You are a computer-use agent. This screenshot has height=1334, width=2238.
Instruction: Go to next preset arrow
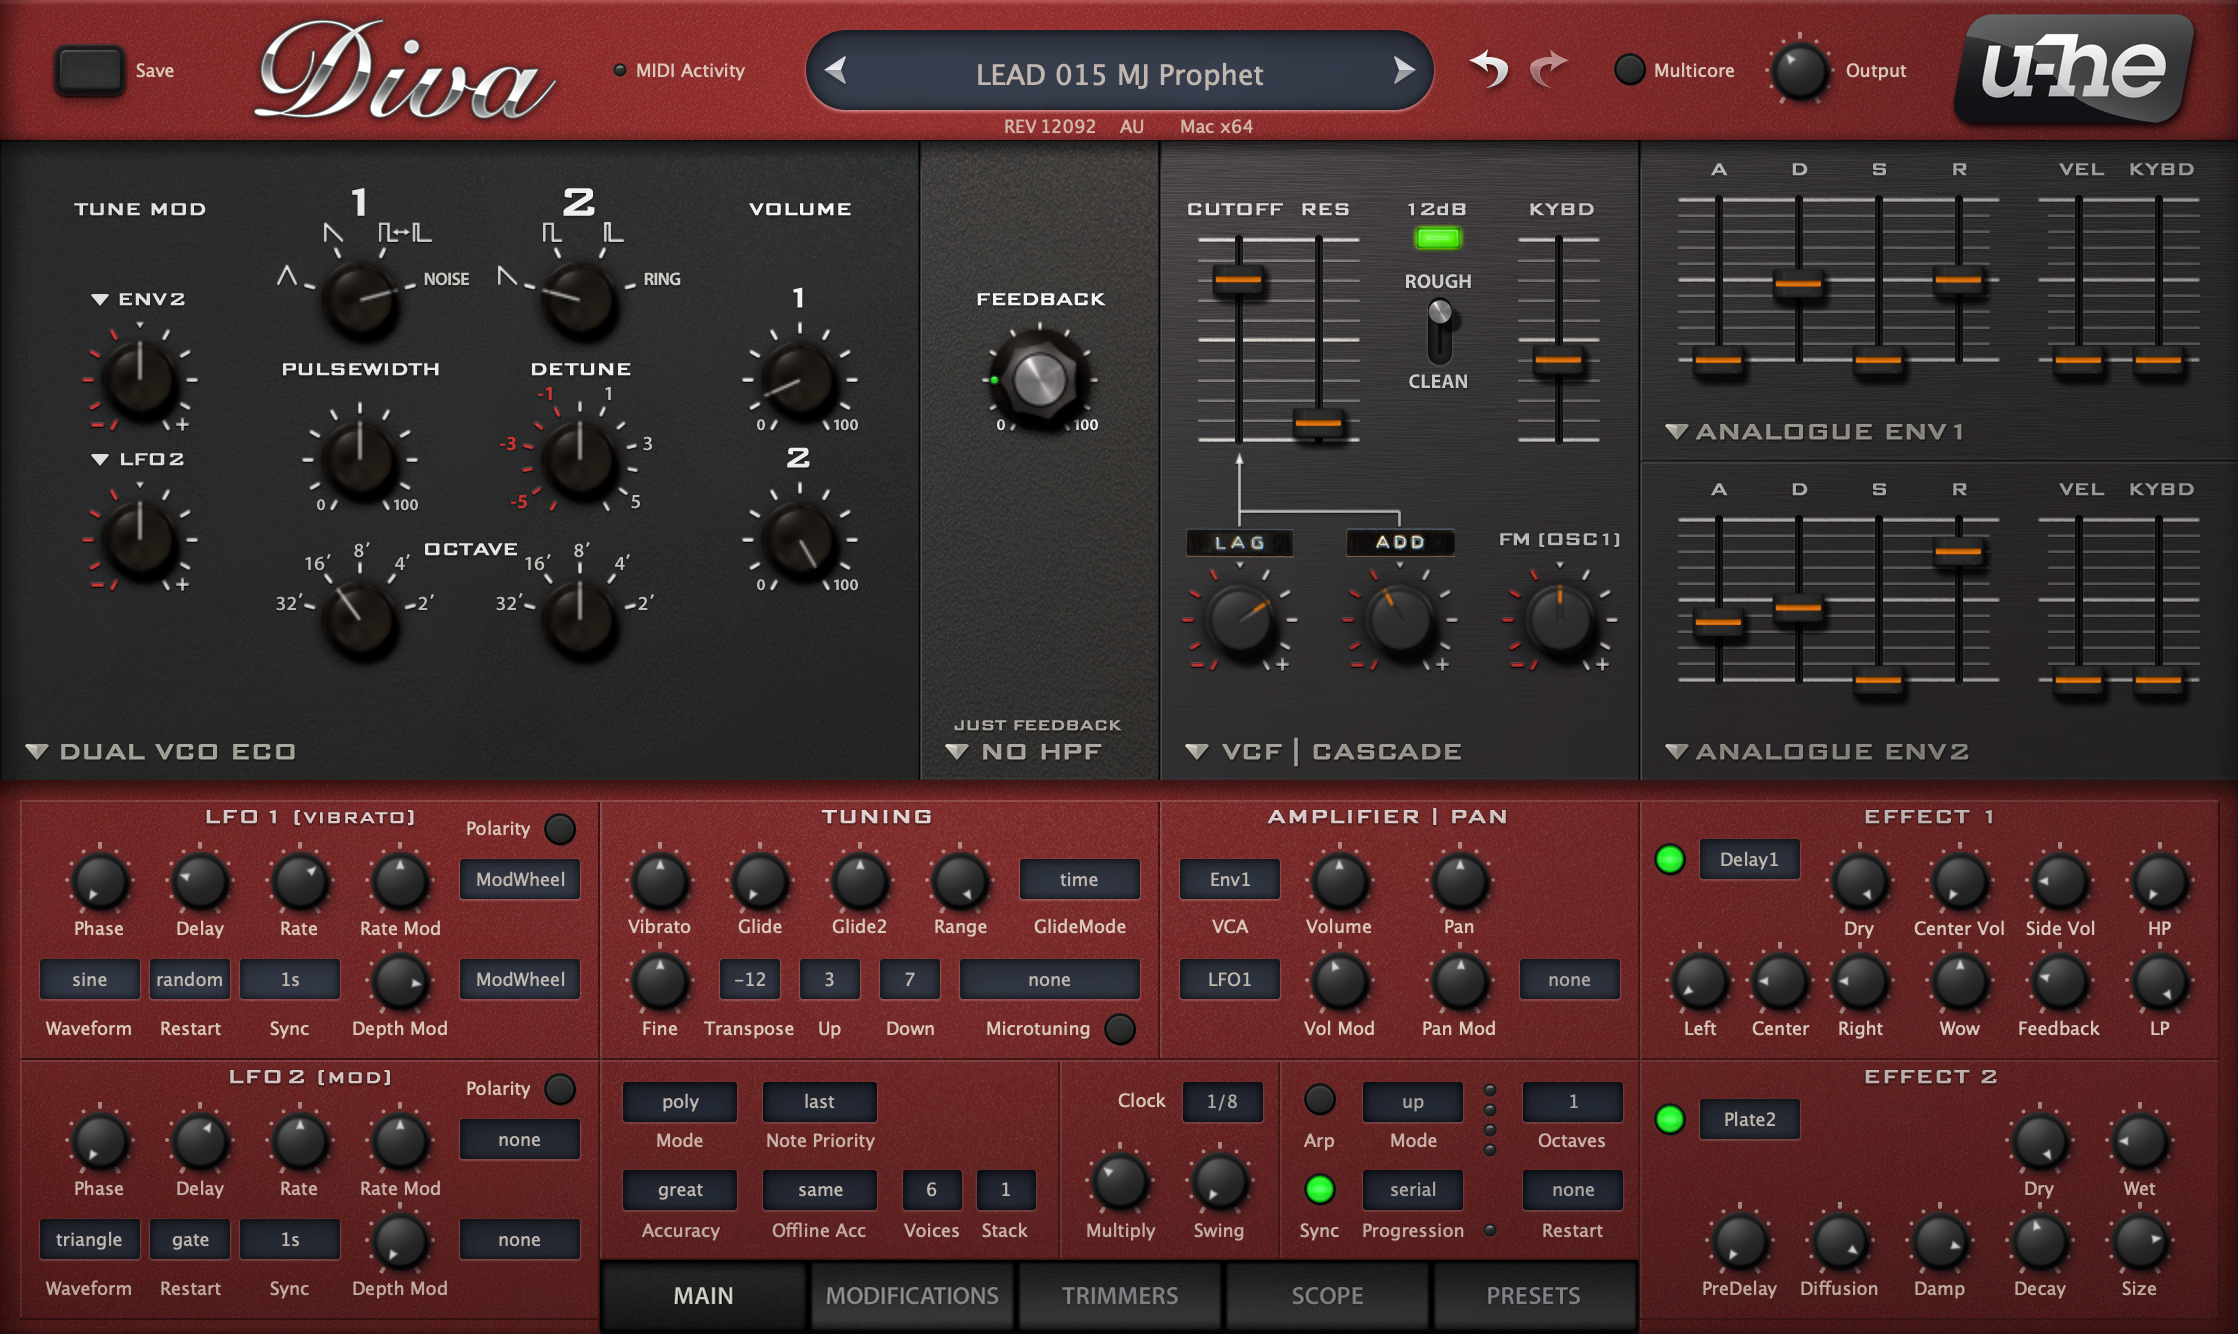tap(1404, 70)
